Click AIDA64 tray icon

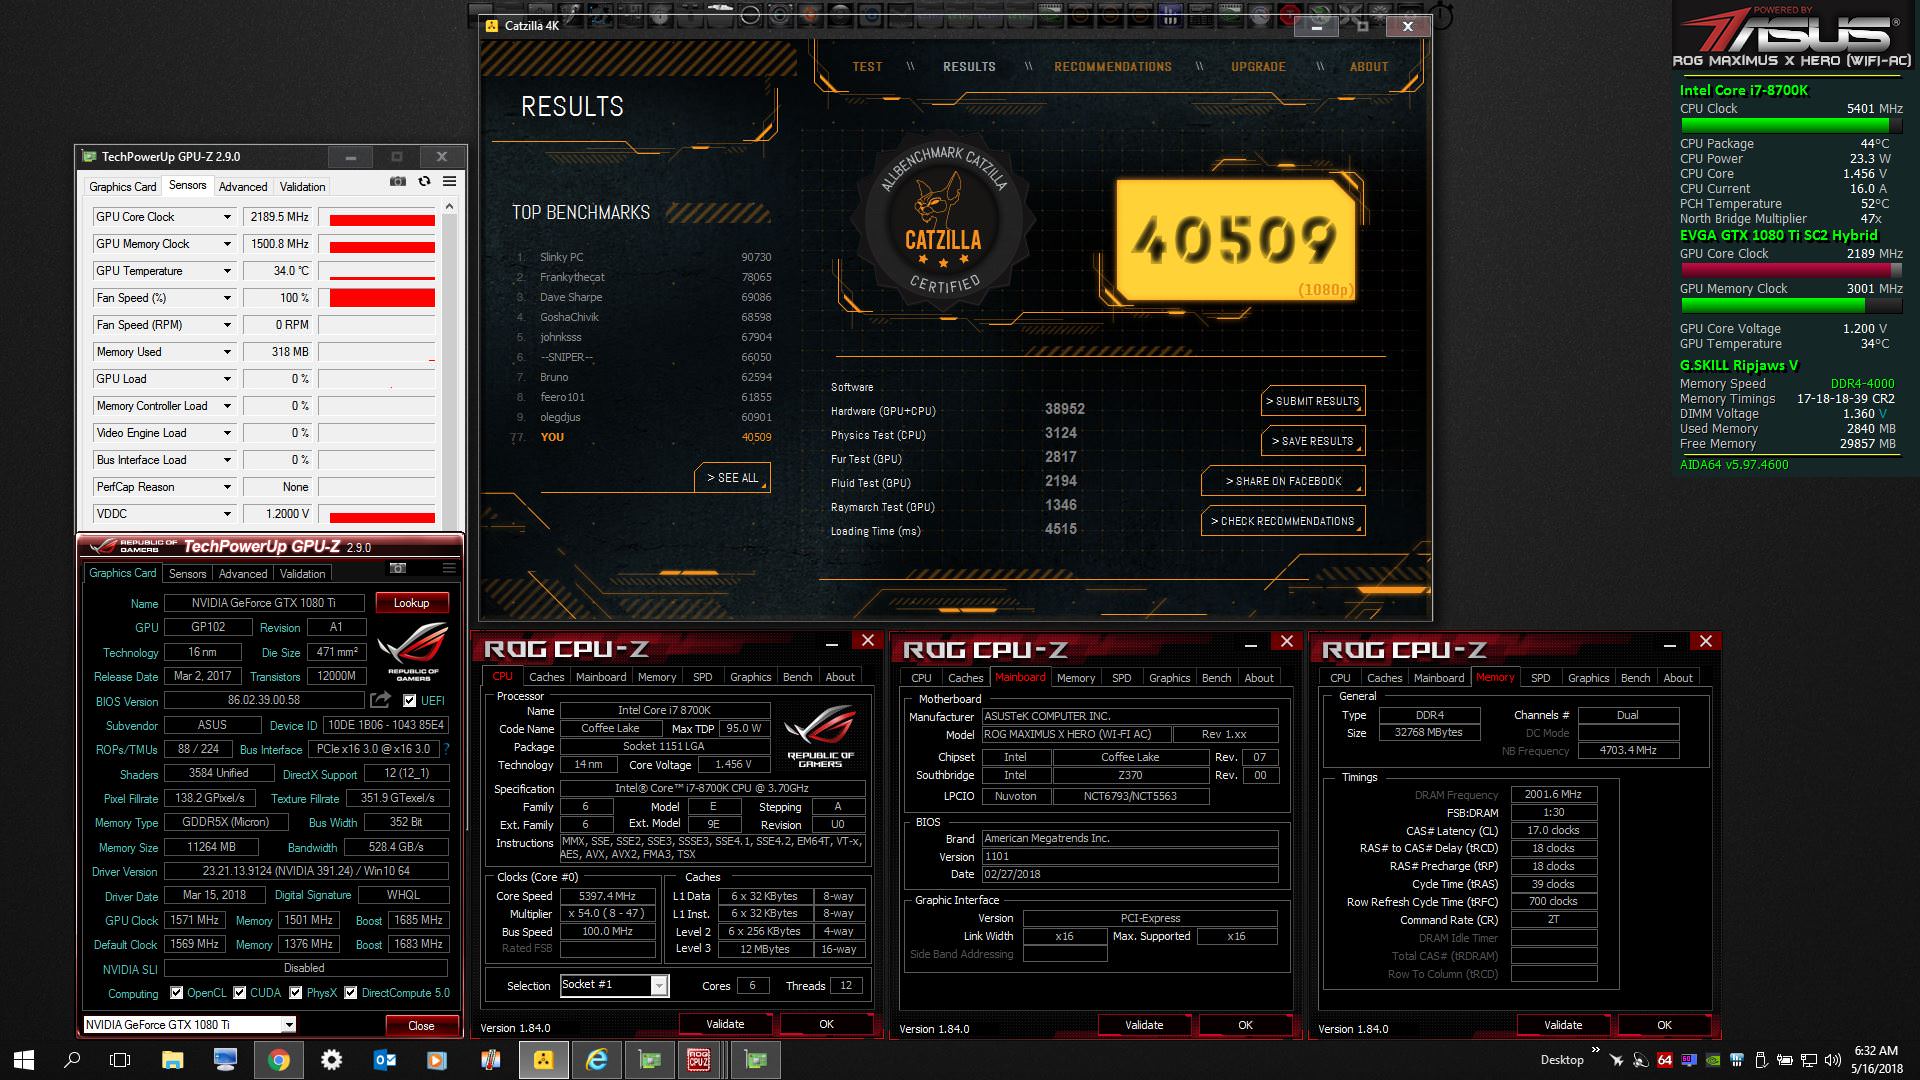[1665, 1060]
